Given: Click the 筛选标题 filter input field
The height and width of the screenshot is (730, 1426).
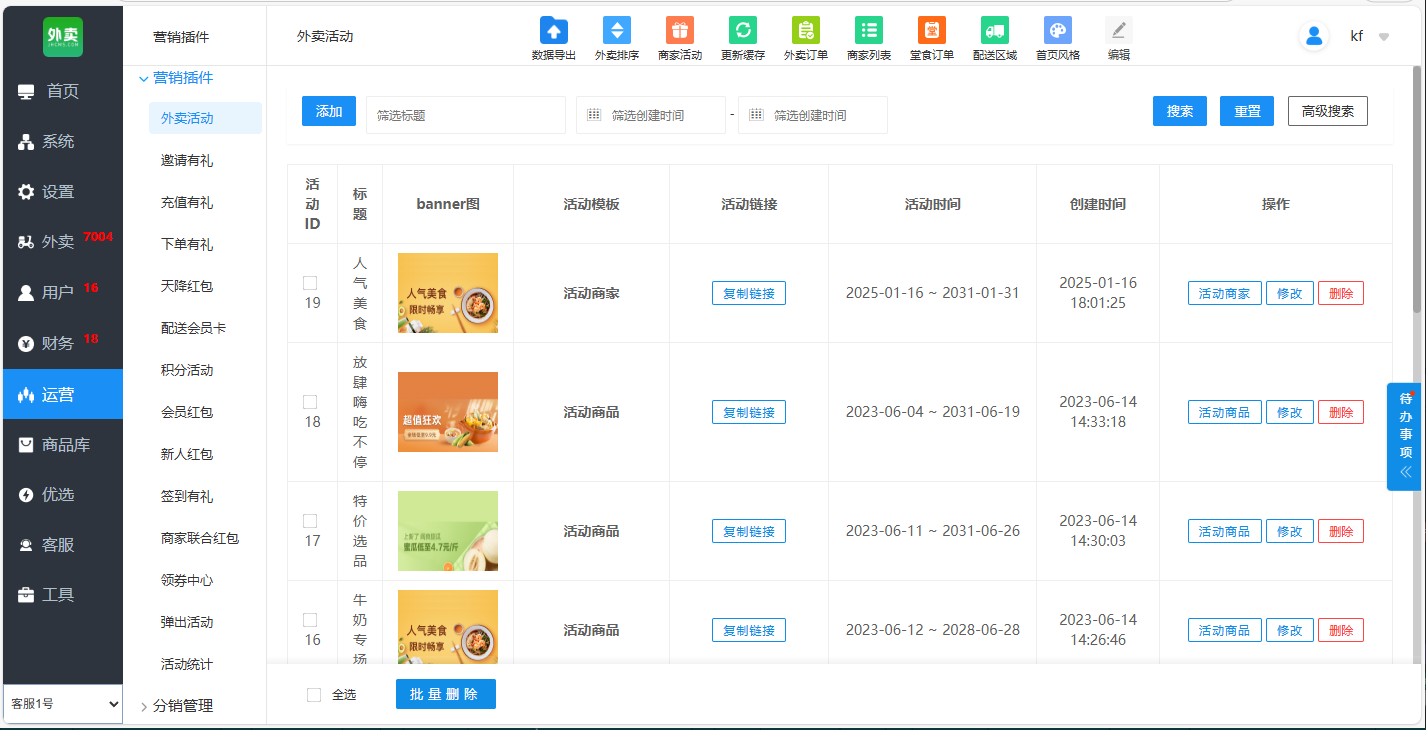Looking at the screenshot, I should (465, 115).
